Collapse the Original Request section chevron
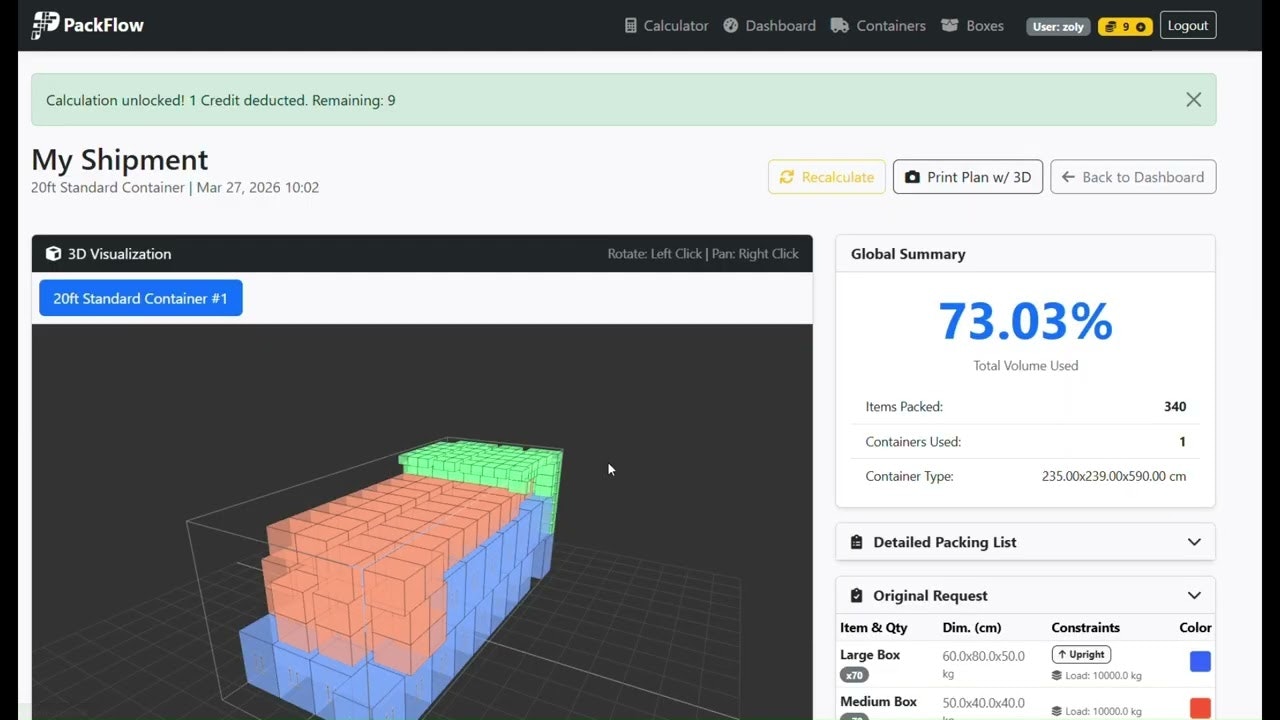This screenshot has height=720, width=1280. click(1194, 595)
